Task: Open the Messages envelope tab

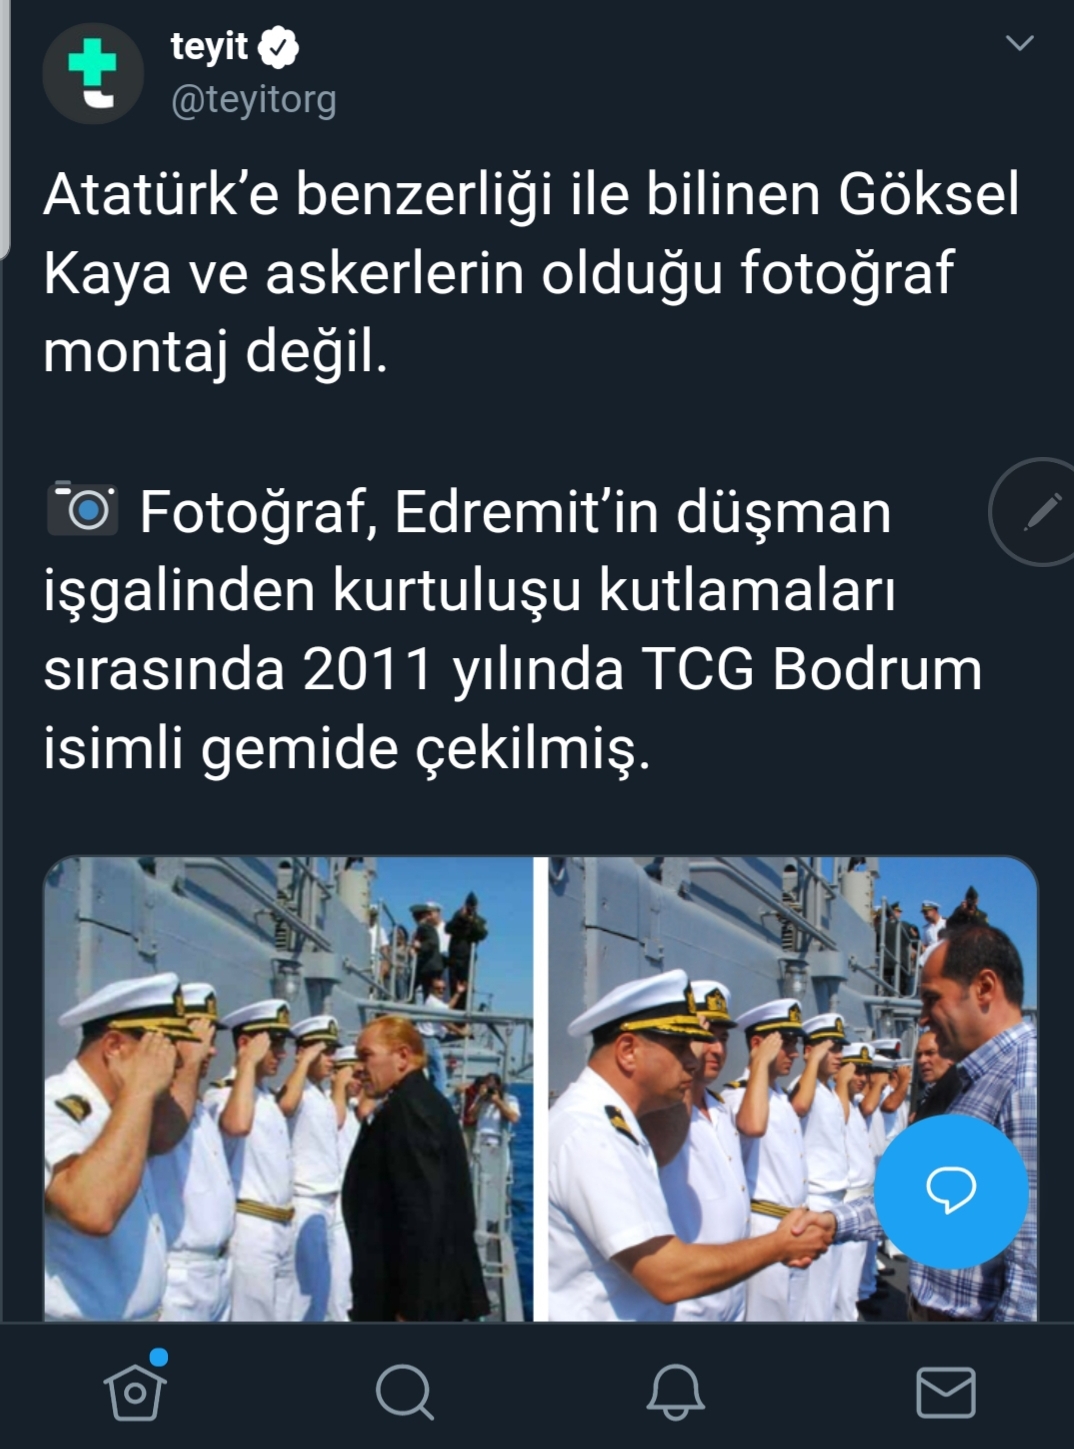Action: (945, 1391)
